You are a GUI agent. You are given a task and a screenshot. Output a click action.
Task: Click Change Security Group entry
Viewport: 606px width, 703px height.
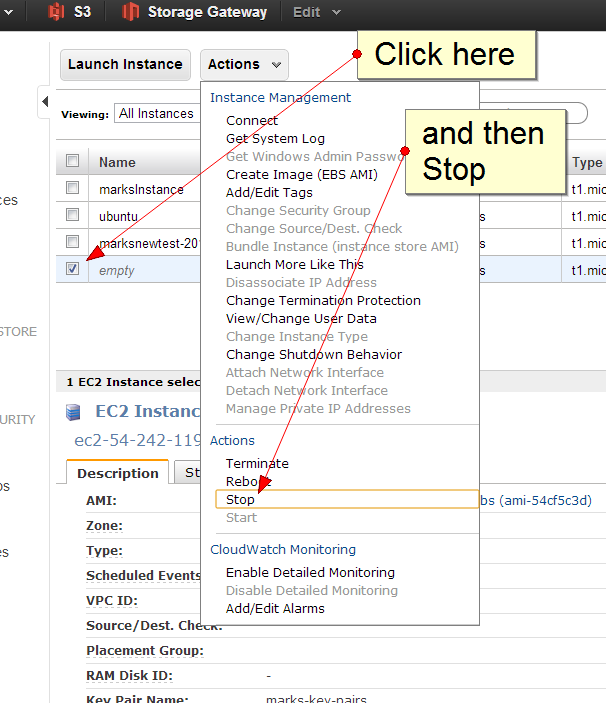pyautogui.click(x=298, y=210)
